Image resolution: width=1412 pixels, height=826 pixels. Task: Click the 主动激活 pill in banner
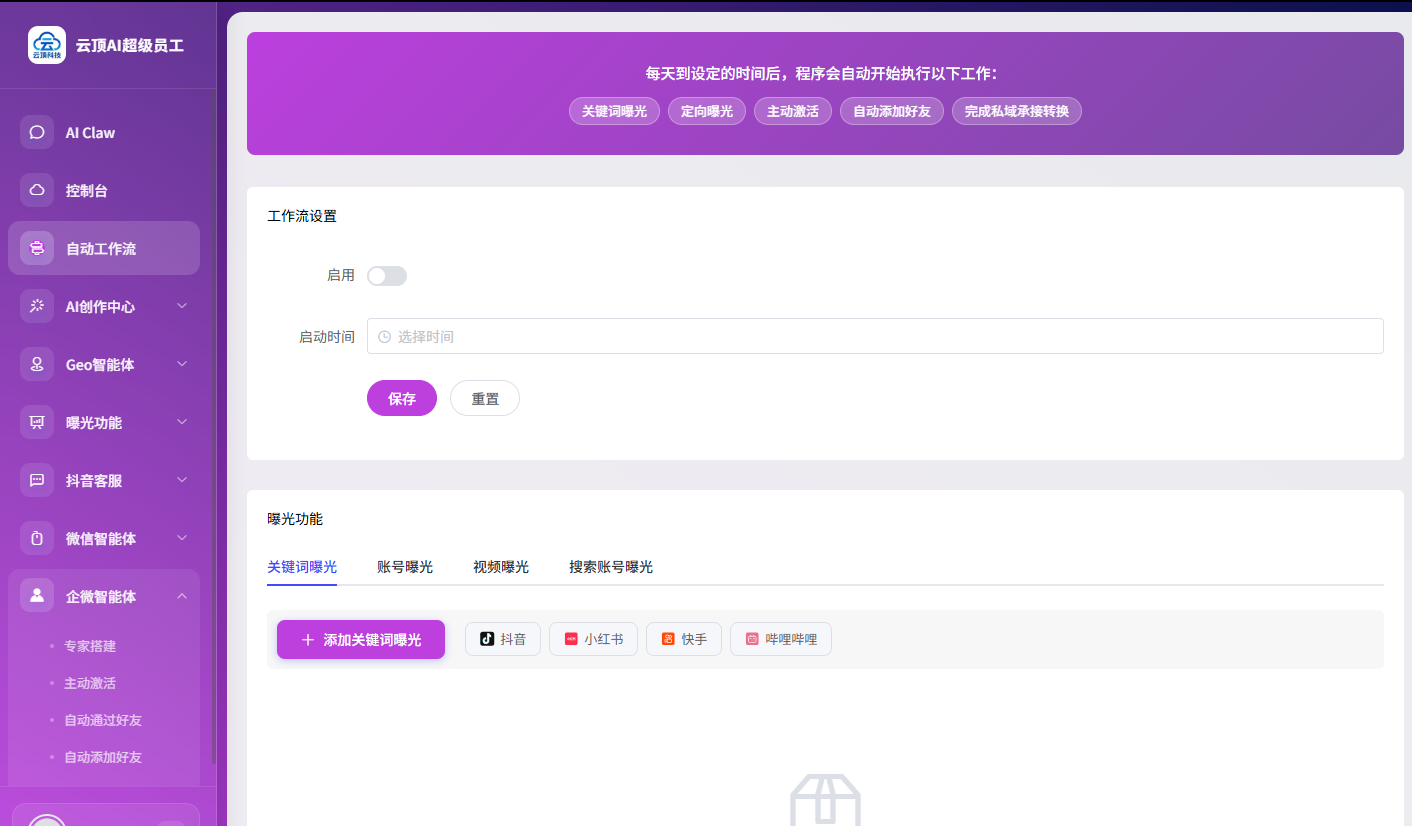tap(793, 111)
